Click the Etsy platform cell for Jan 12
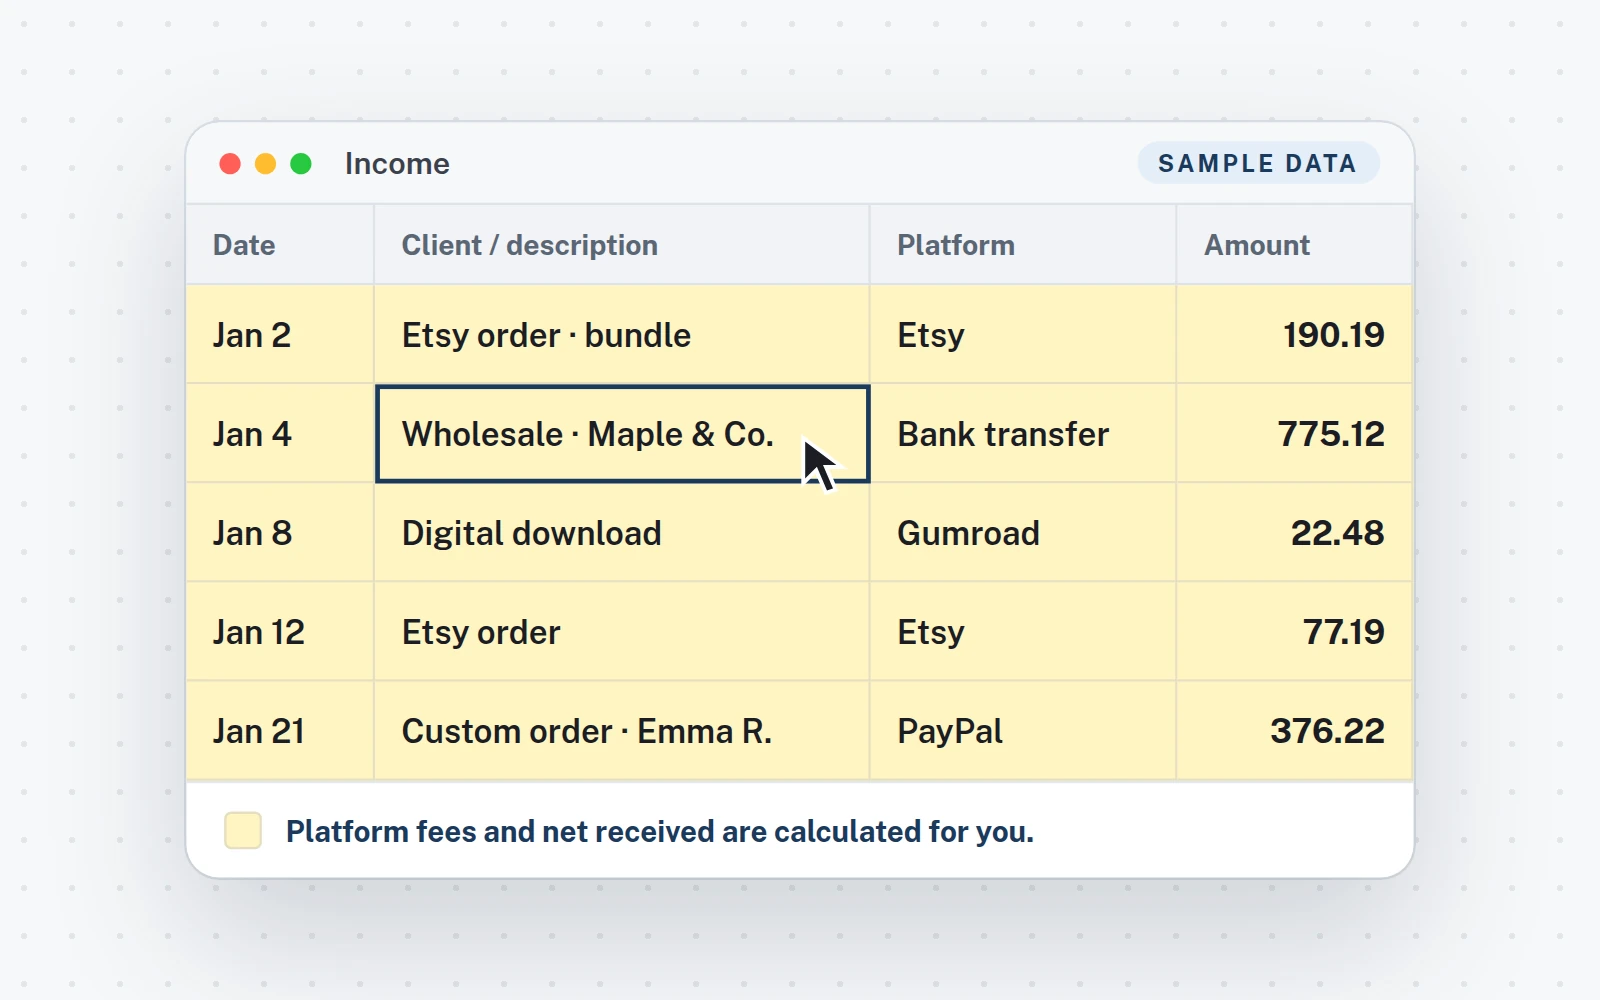Screen dimensions: 1600x1000 pos(1023,632)
